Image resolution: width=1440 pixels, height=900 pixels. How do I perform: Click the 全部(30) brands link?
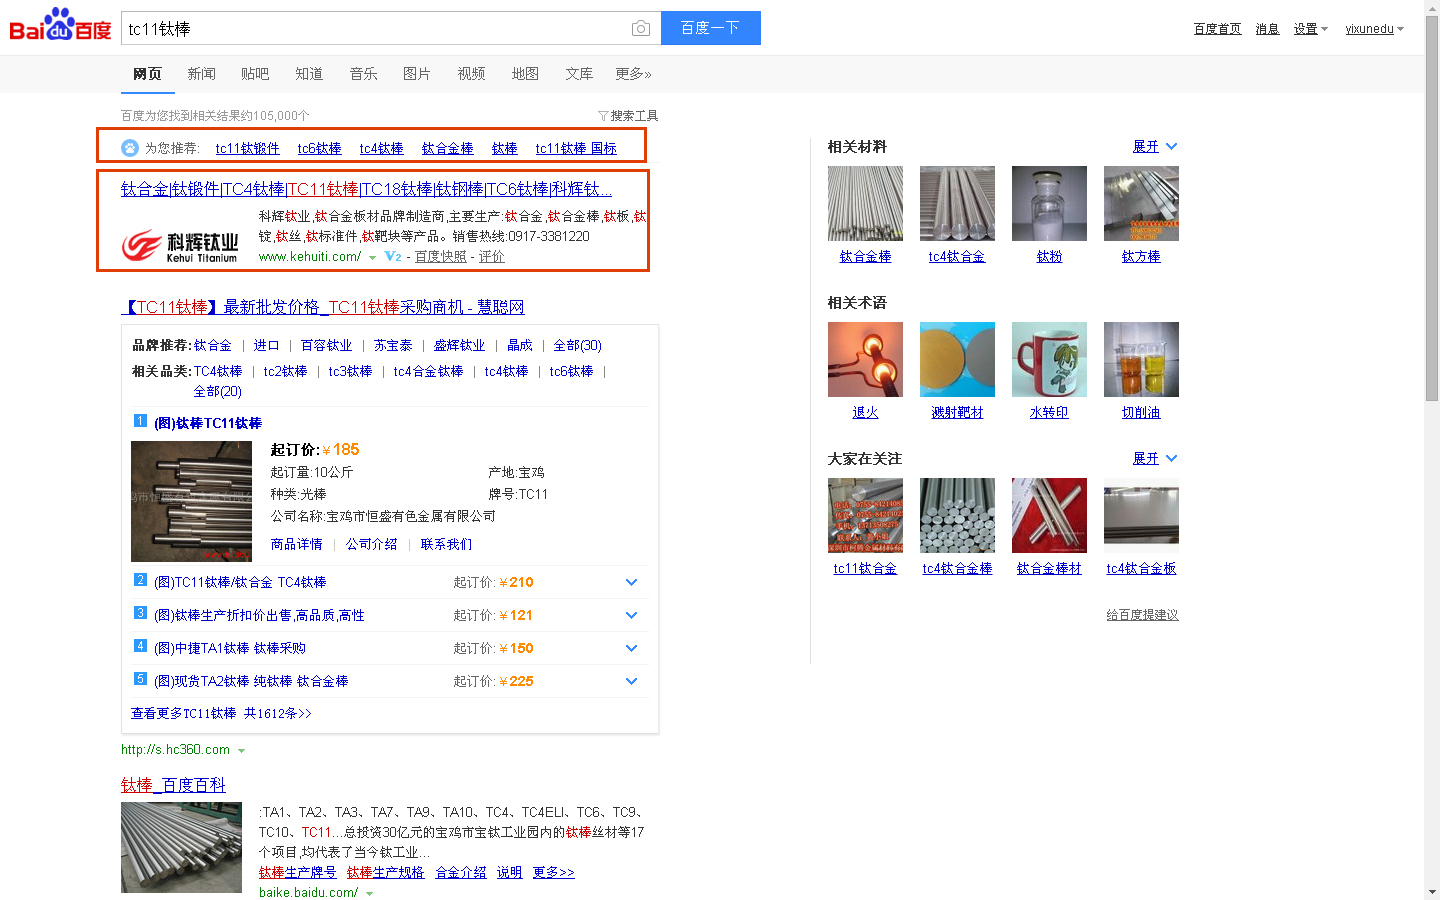[x=577, y=345]
